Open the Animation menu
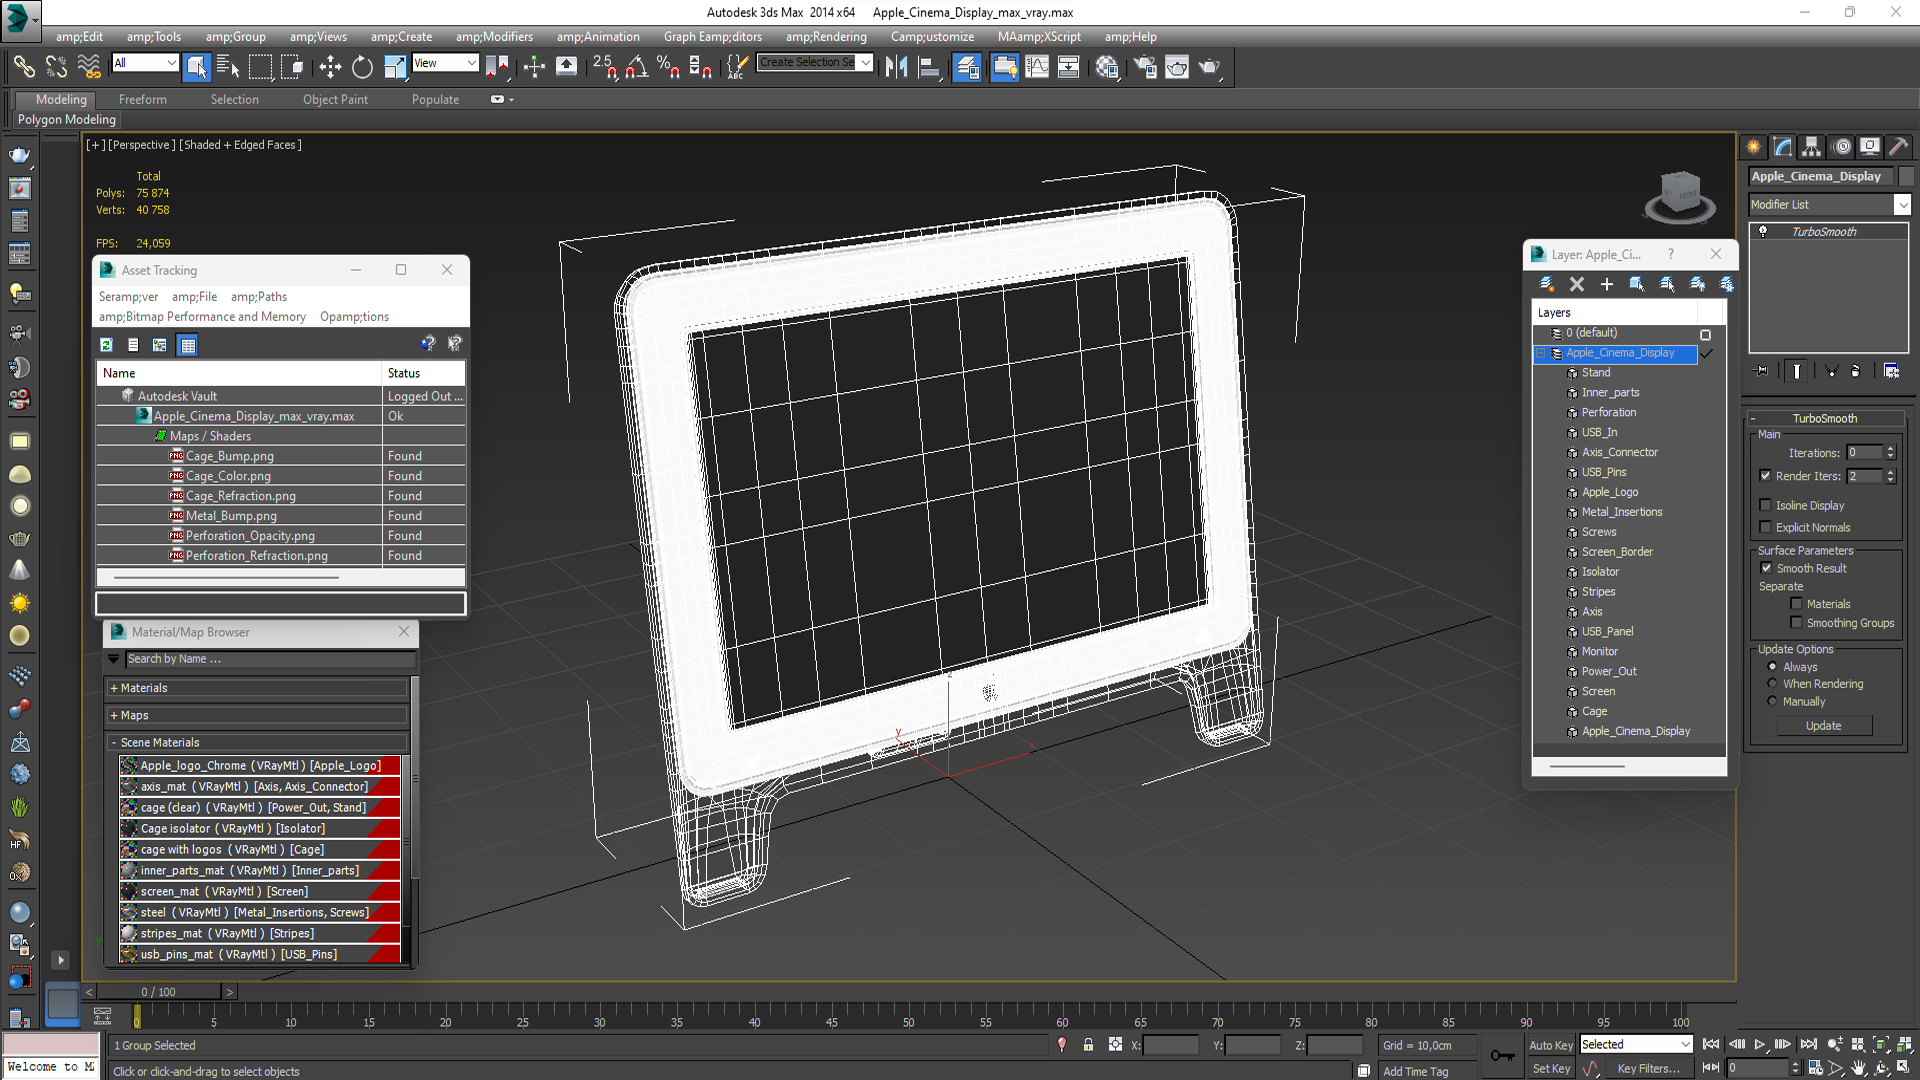 point(598,37)
